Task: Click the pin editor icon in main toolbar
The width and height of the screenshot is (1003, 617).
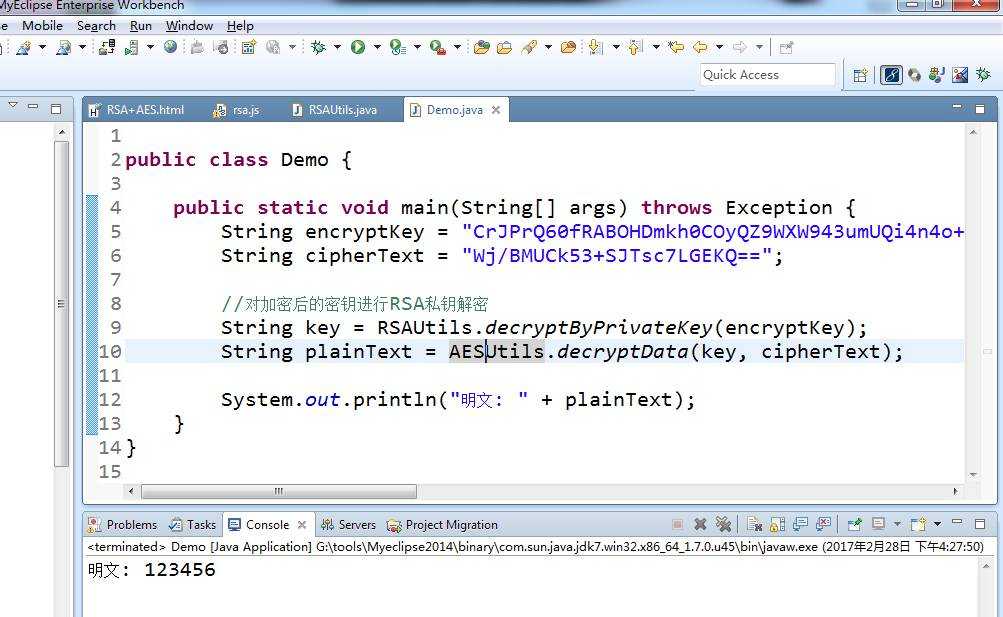Action: click(786, 47)
